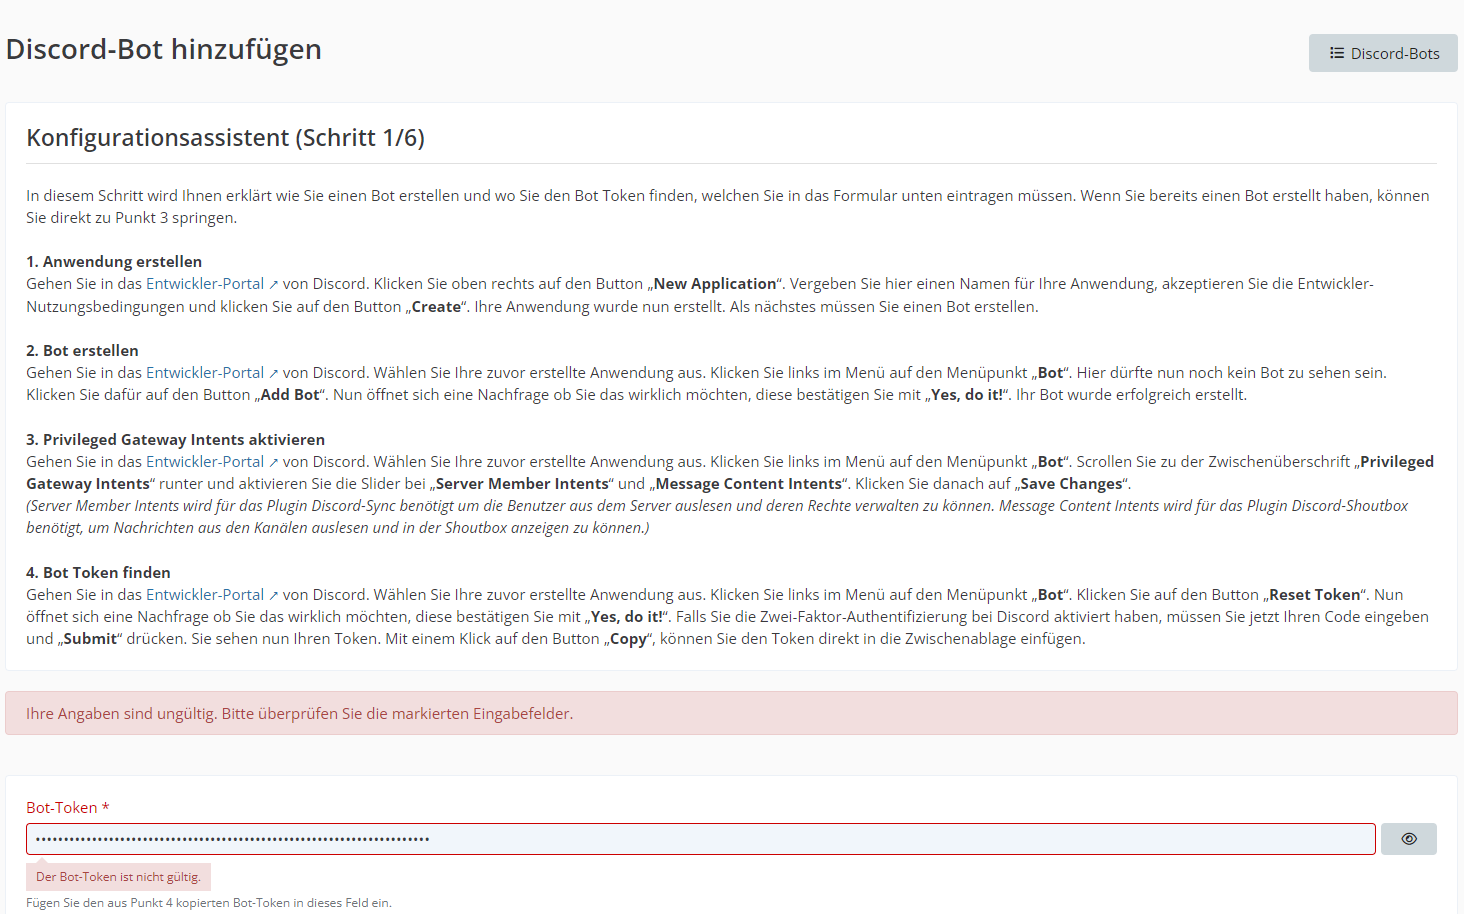
Task: Open Entwickler-Portal link in Bot erstellen step
Action: 205,373
